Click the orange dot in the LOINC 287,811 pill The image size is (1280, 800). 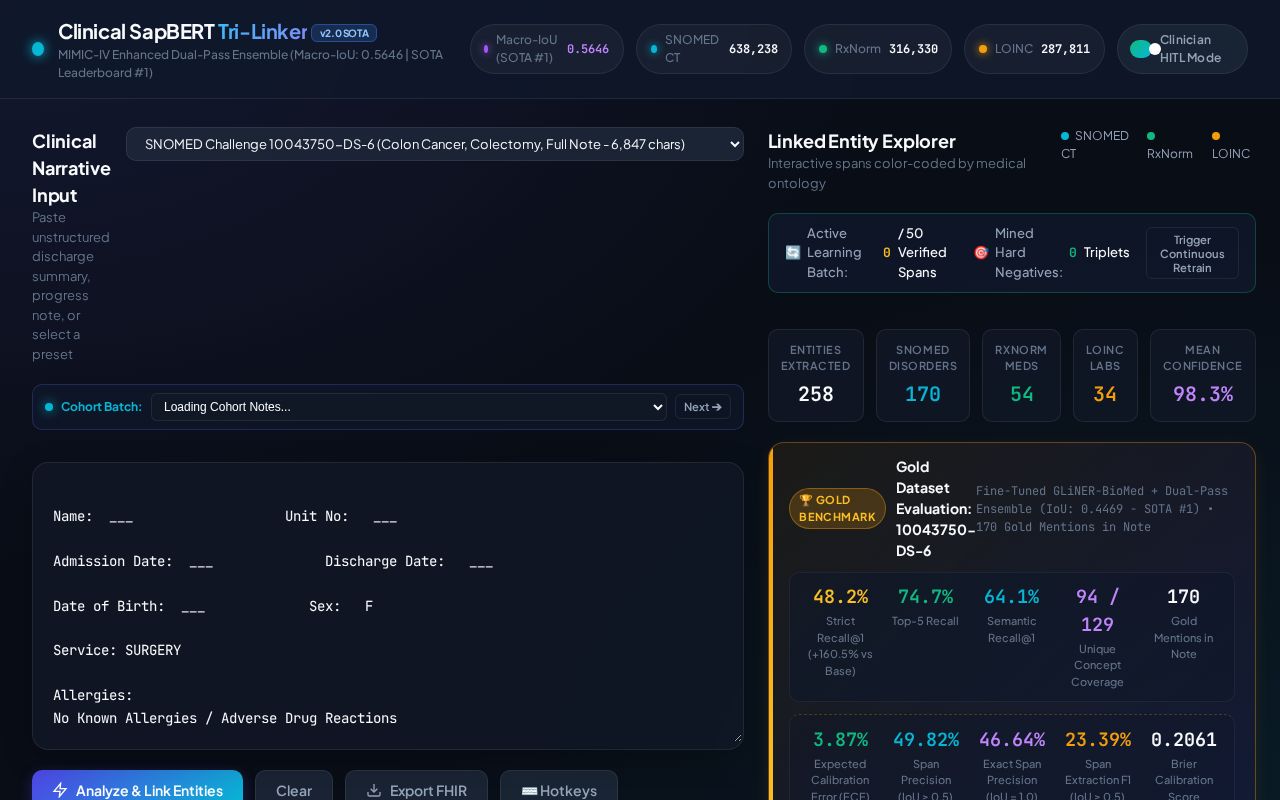[x=983, y=49]
